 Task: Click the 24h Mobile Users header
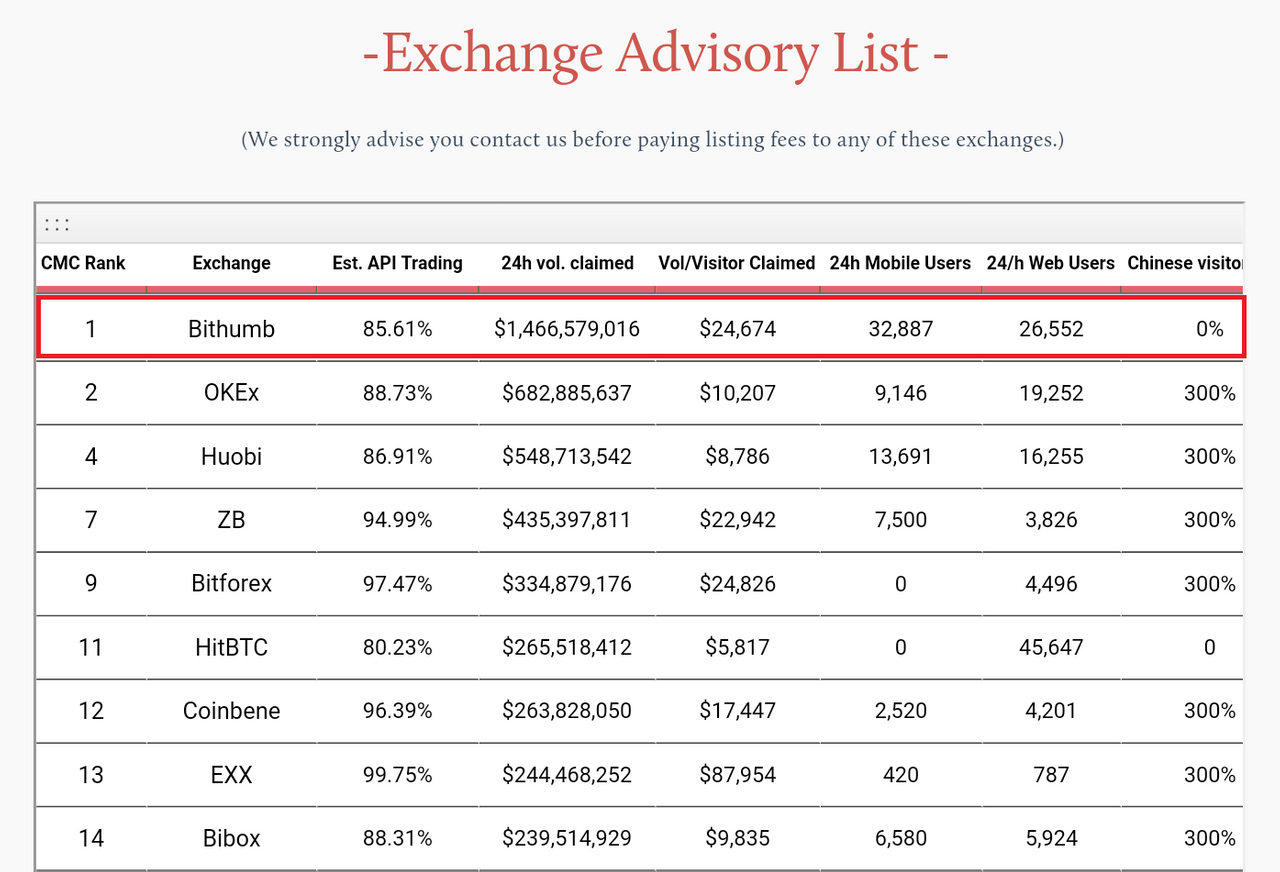[900, 263]
